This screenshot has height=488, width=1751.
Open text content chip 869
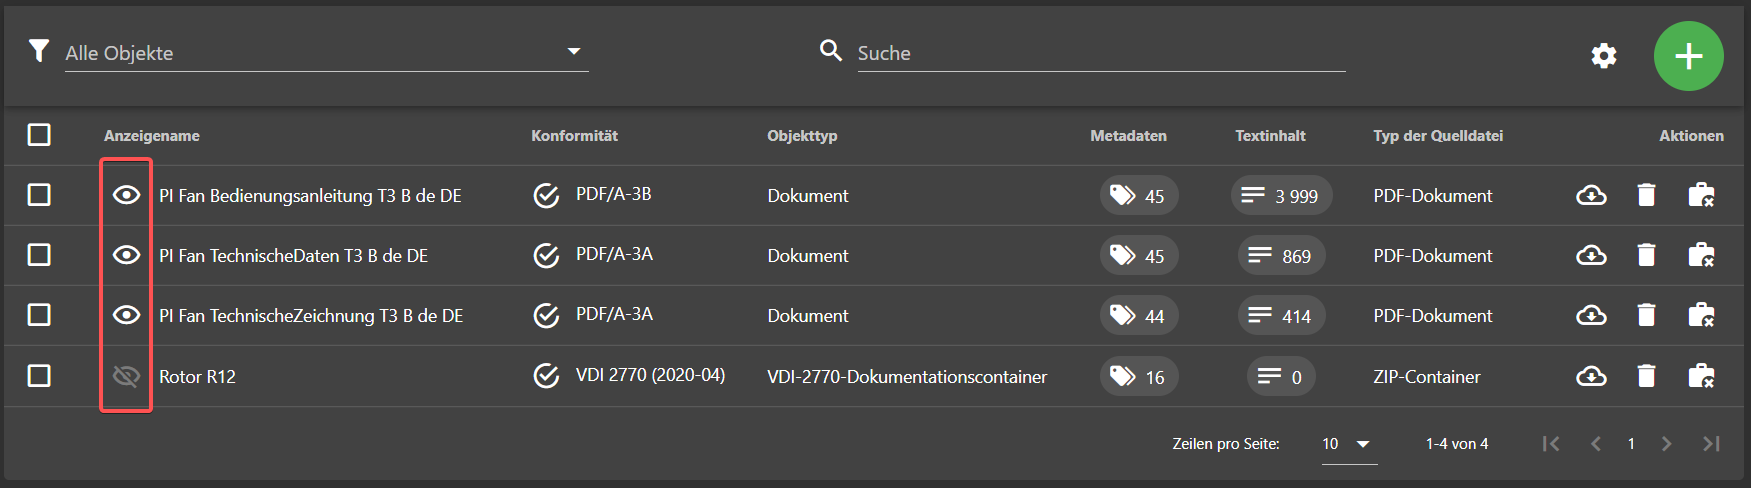tap(1281, 256)
